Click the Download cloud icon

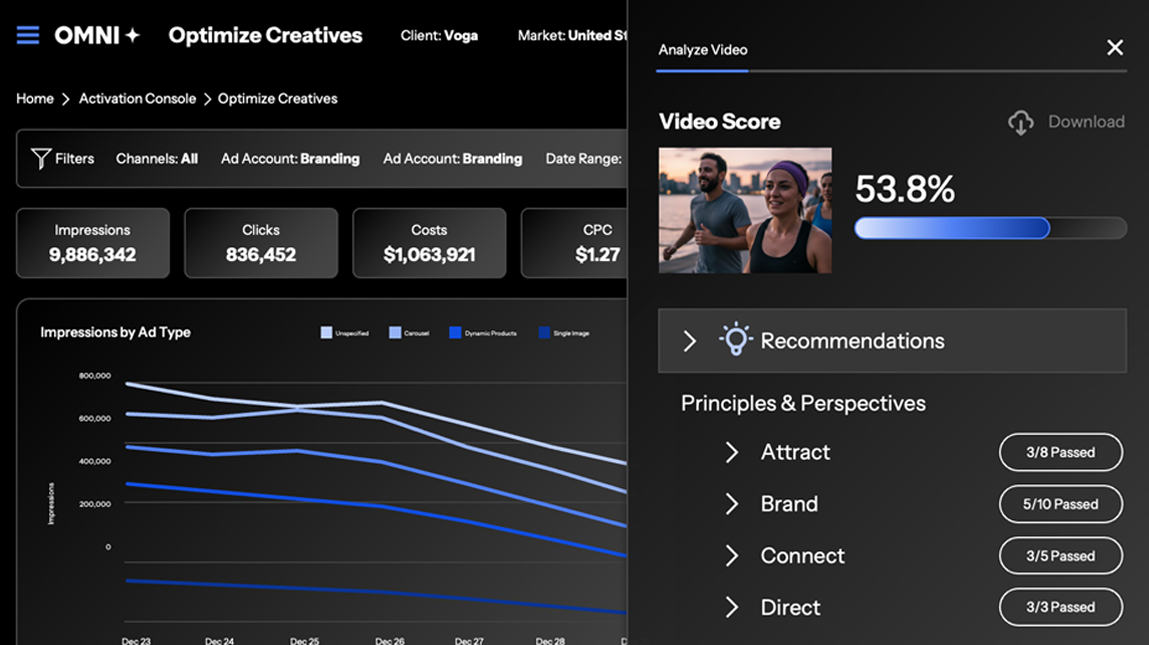[x=1020, y=122]
